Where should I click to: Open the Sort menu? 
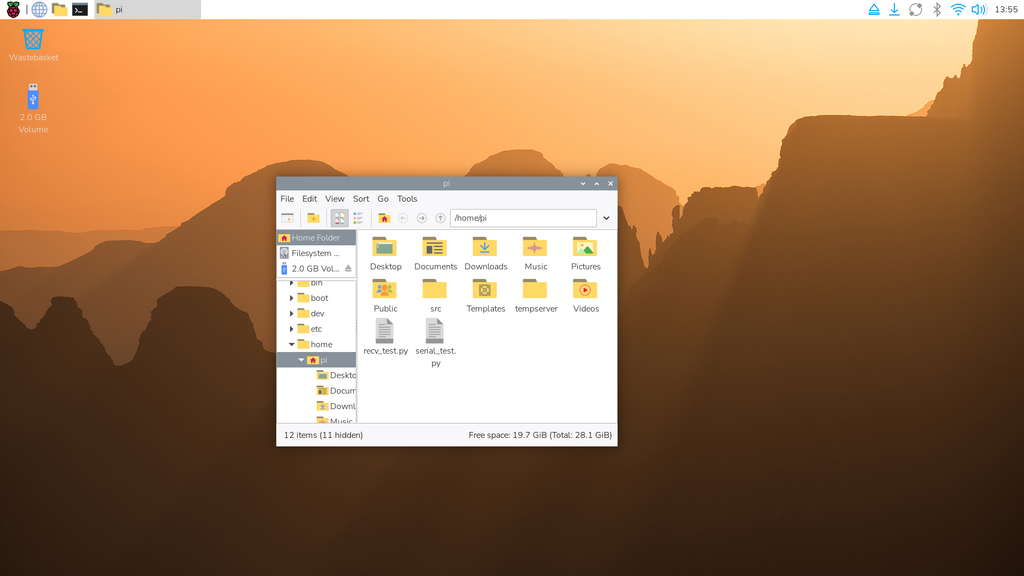click(360, 199)
